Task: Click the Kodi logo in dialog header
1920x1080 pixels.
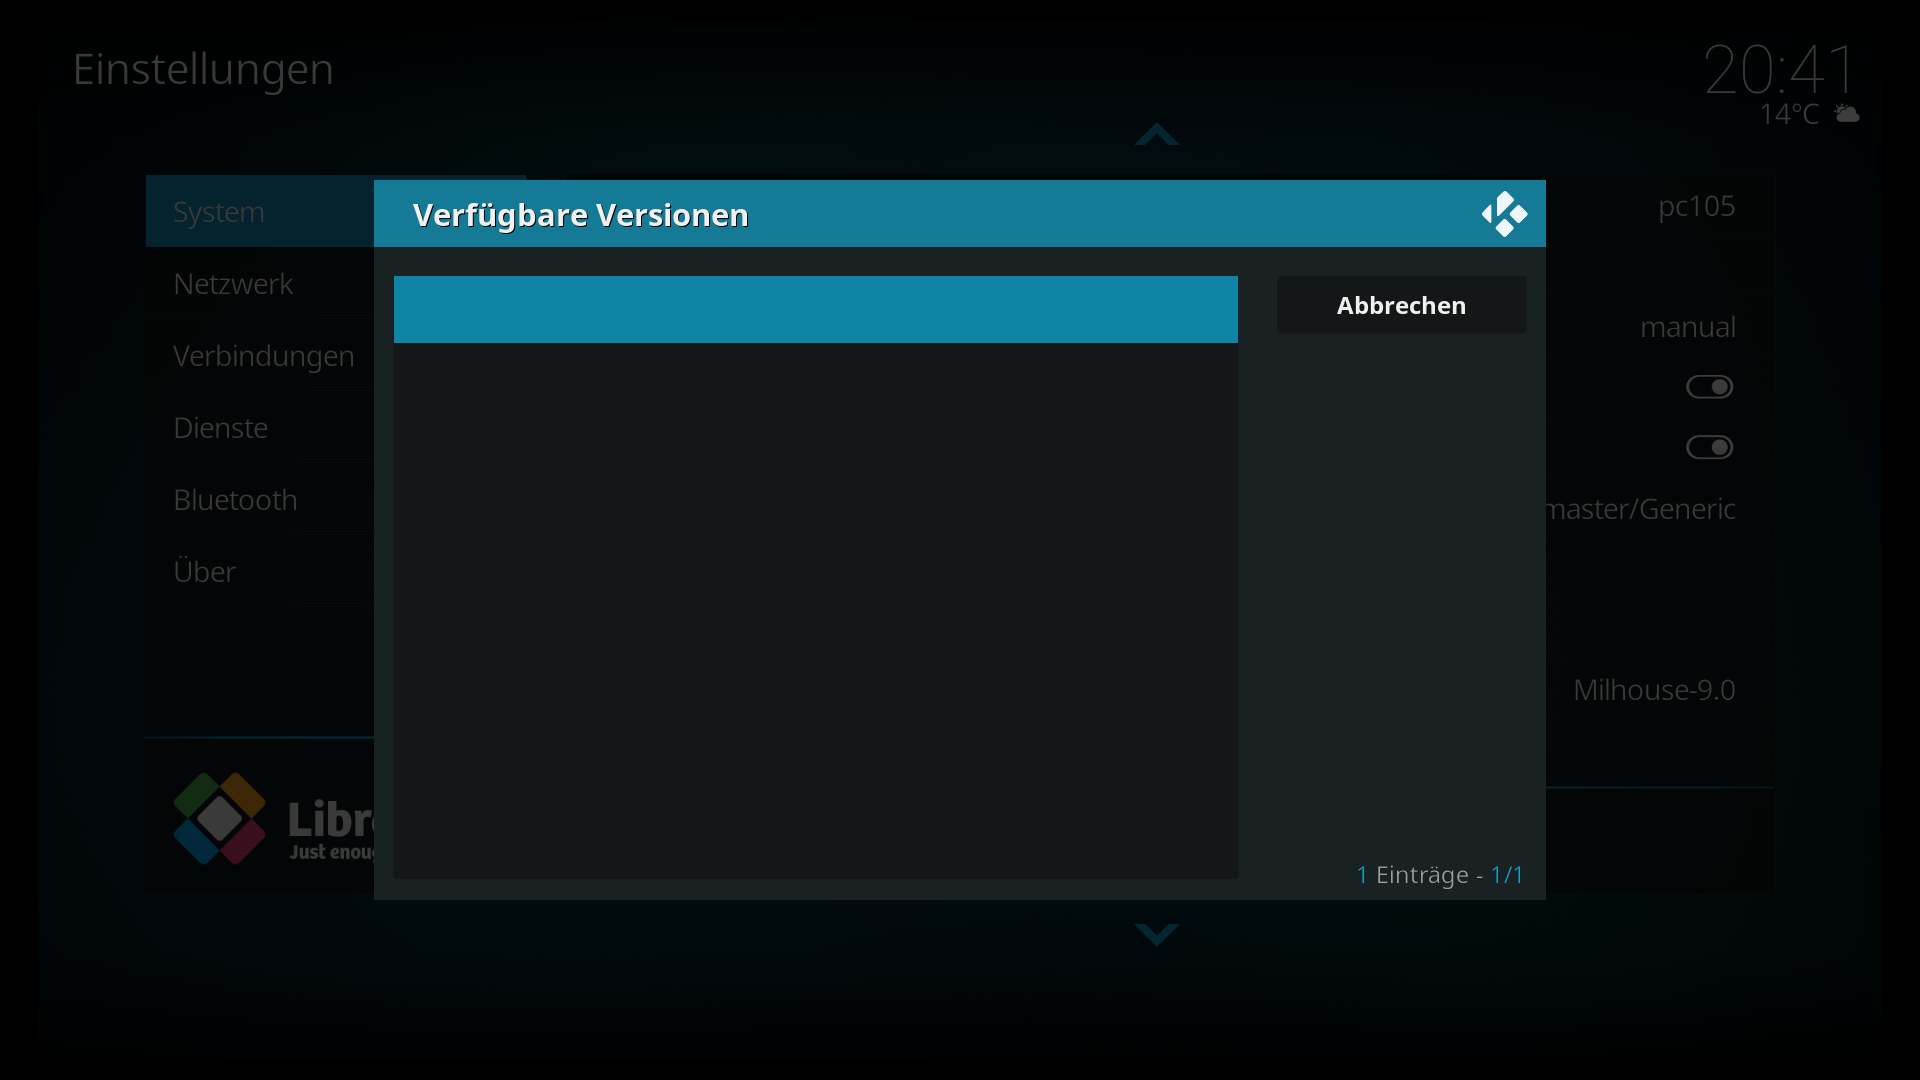Action: [1504, 214]
